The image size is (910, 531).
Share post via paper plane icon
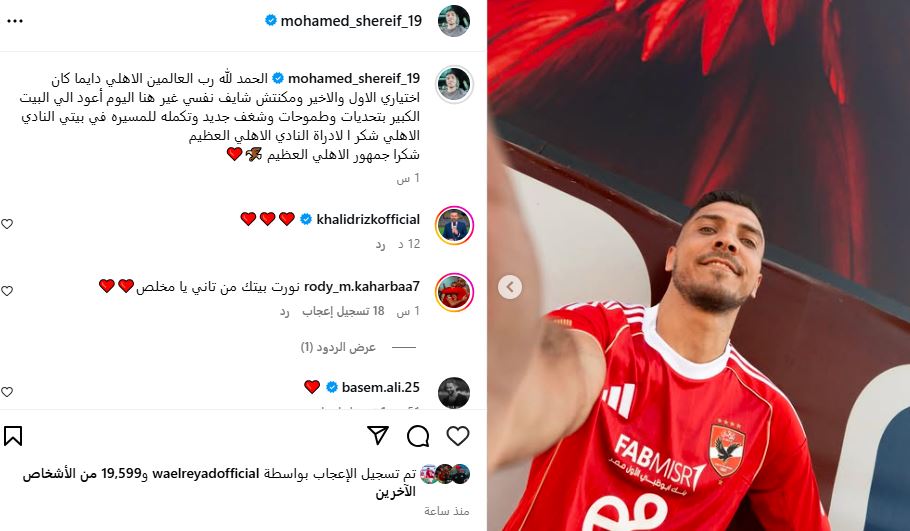coord(378,435)
